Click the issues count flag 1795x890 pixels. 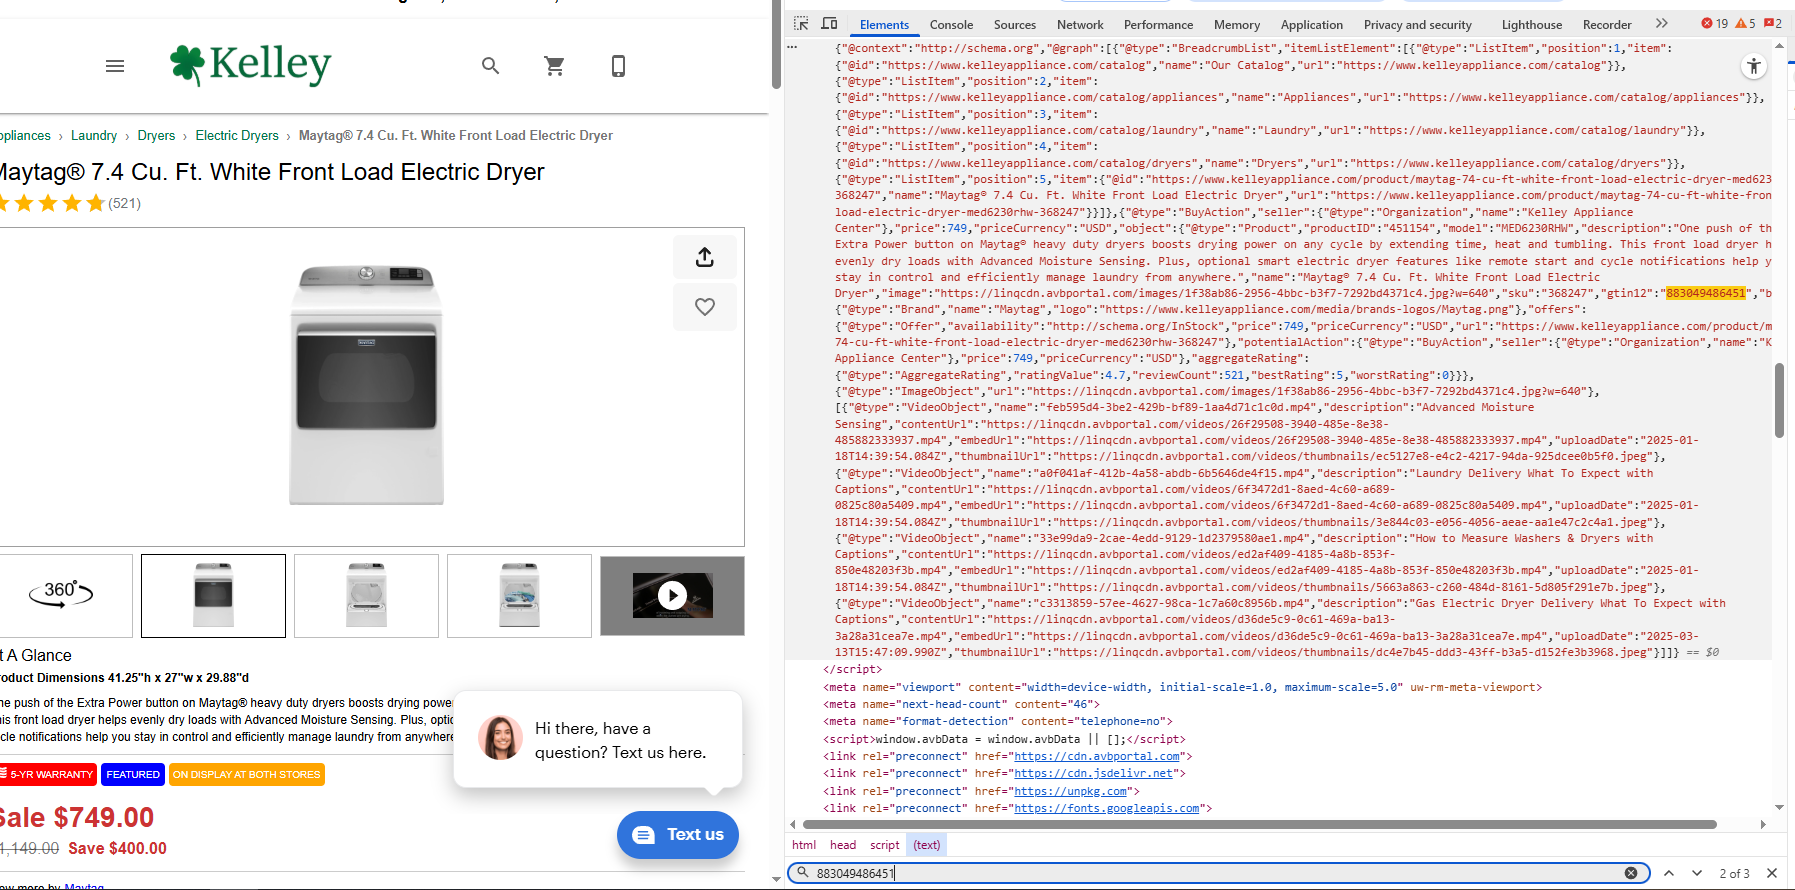pyautogui.click(x=1773, y=24)
